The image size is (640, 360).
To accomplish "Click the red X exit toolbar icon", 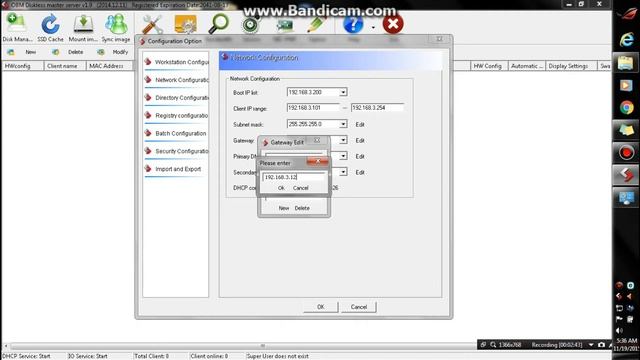I will 393,24.
